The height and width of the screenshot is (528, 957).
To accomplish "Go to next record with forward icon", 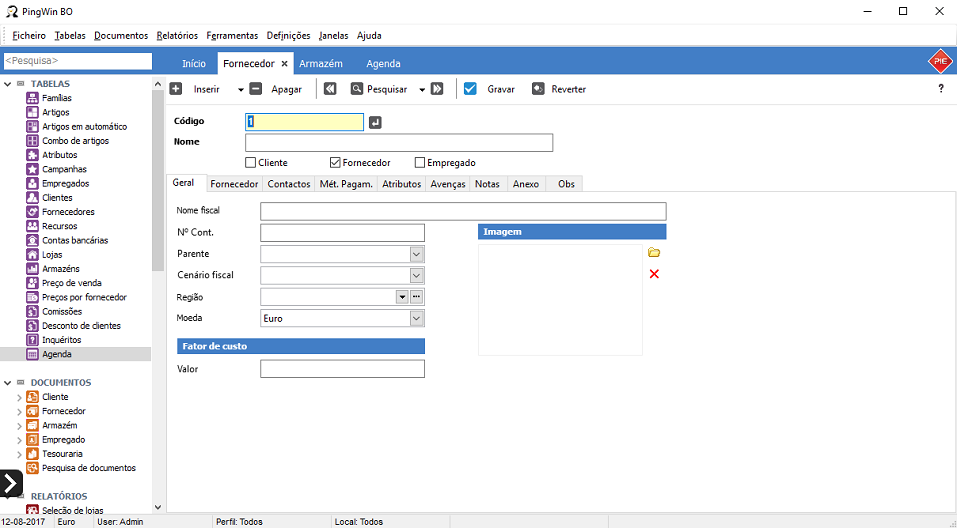I will tap(437, 89).
